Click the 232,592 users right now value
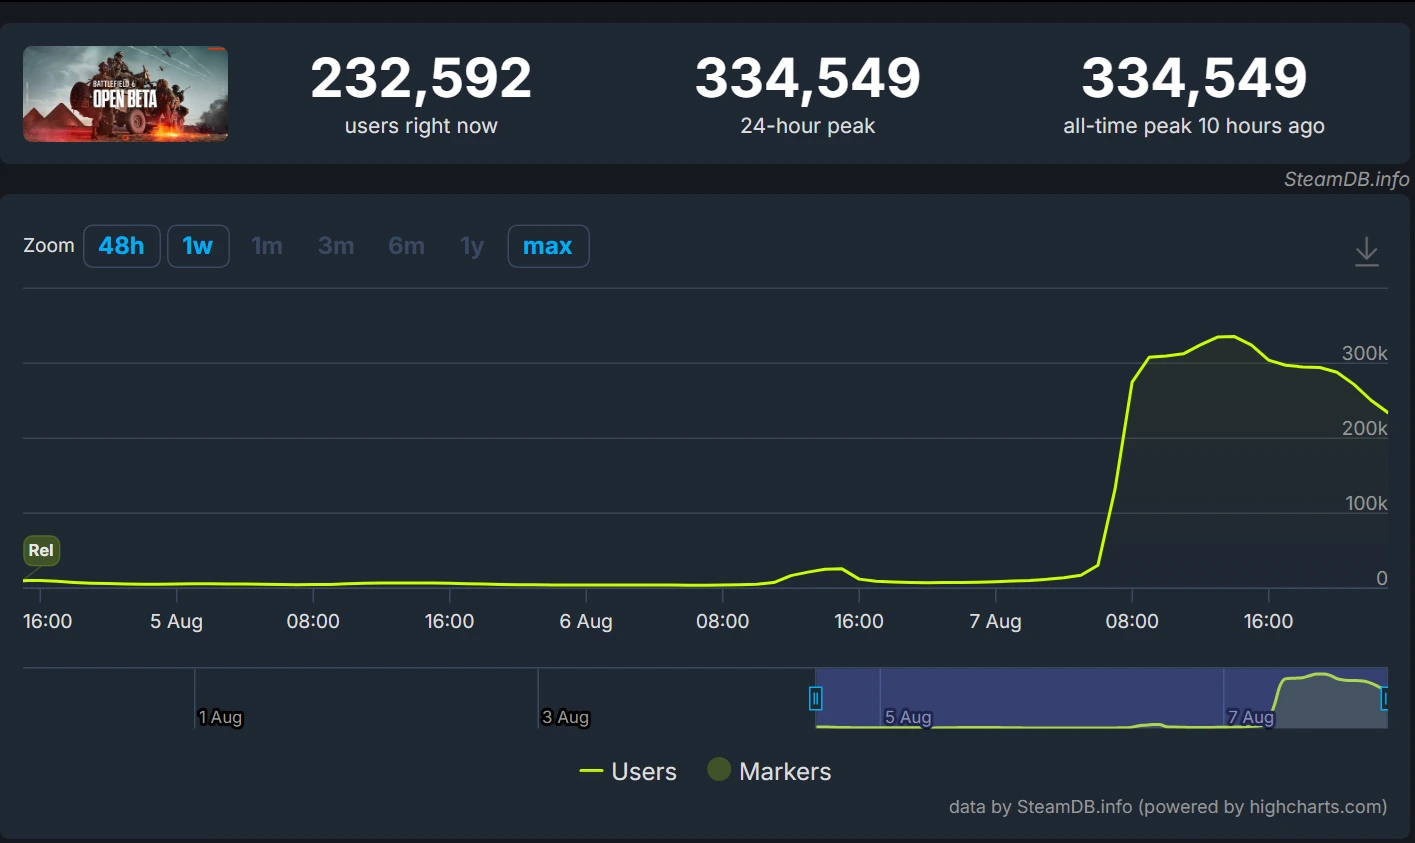The width and height of the screenshot is (1415, 843). click(421, 78)
